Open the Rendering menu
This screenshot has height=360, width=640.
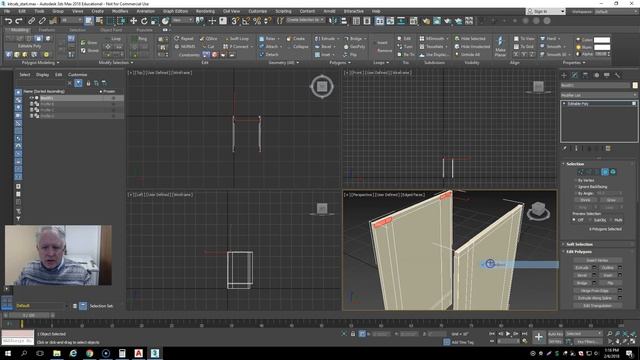coord(205,11)
